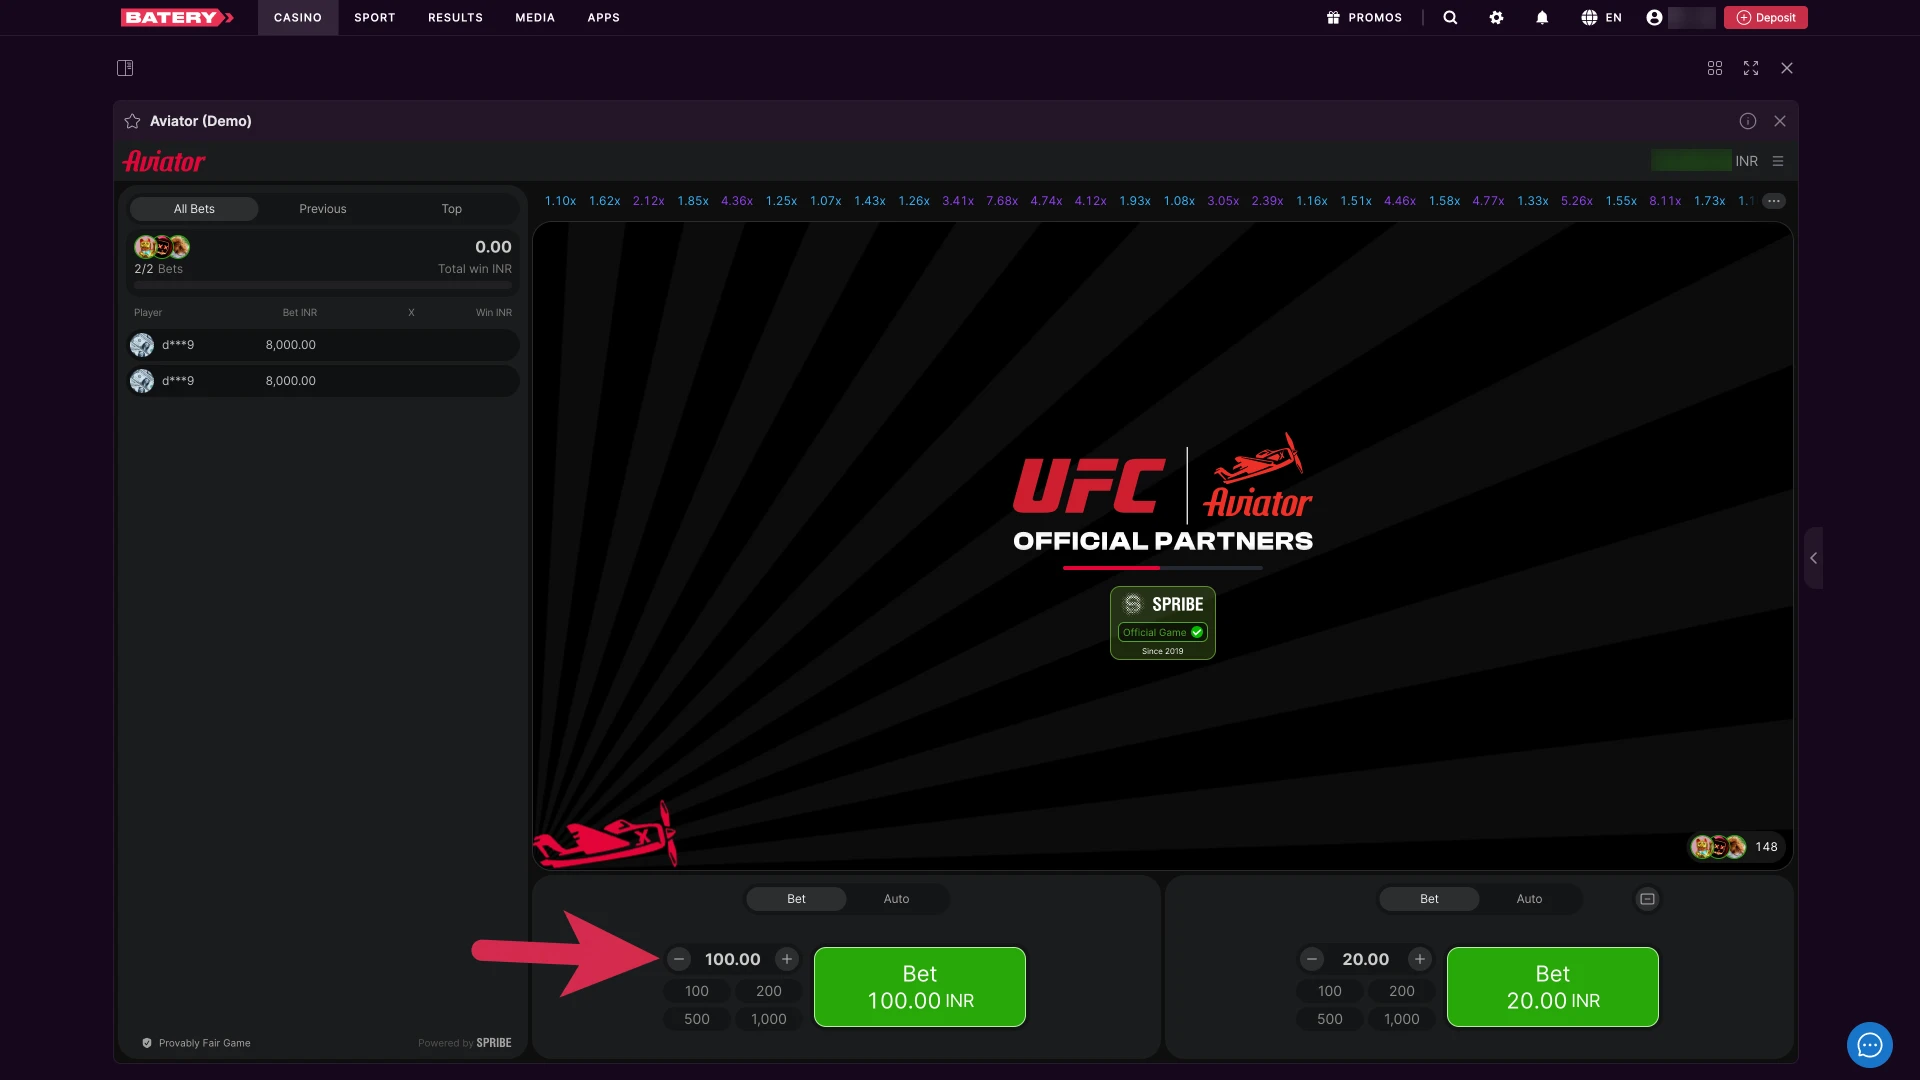Click the 7.68x history multiplier

[1002, 201]
